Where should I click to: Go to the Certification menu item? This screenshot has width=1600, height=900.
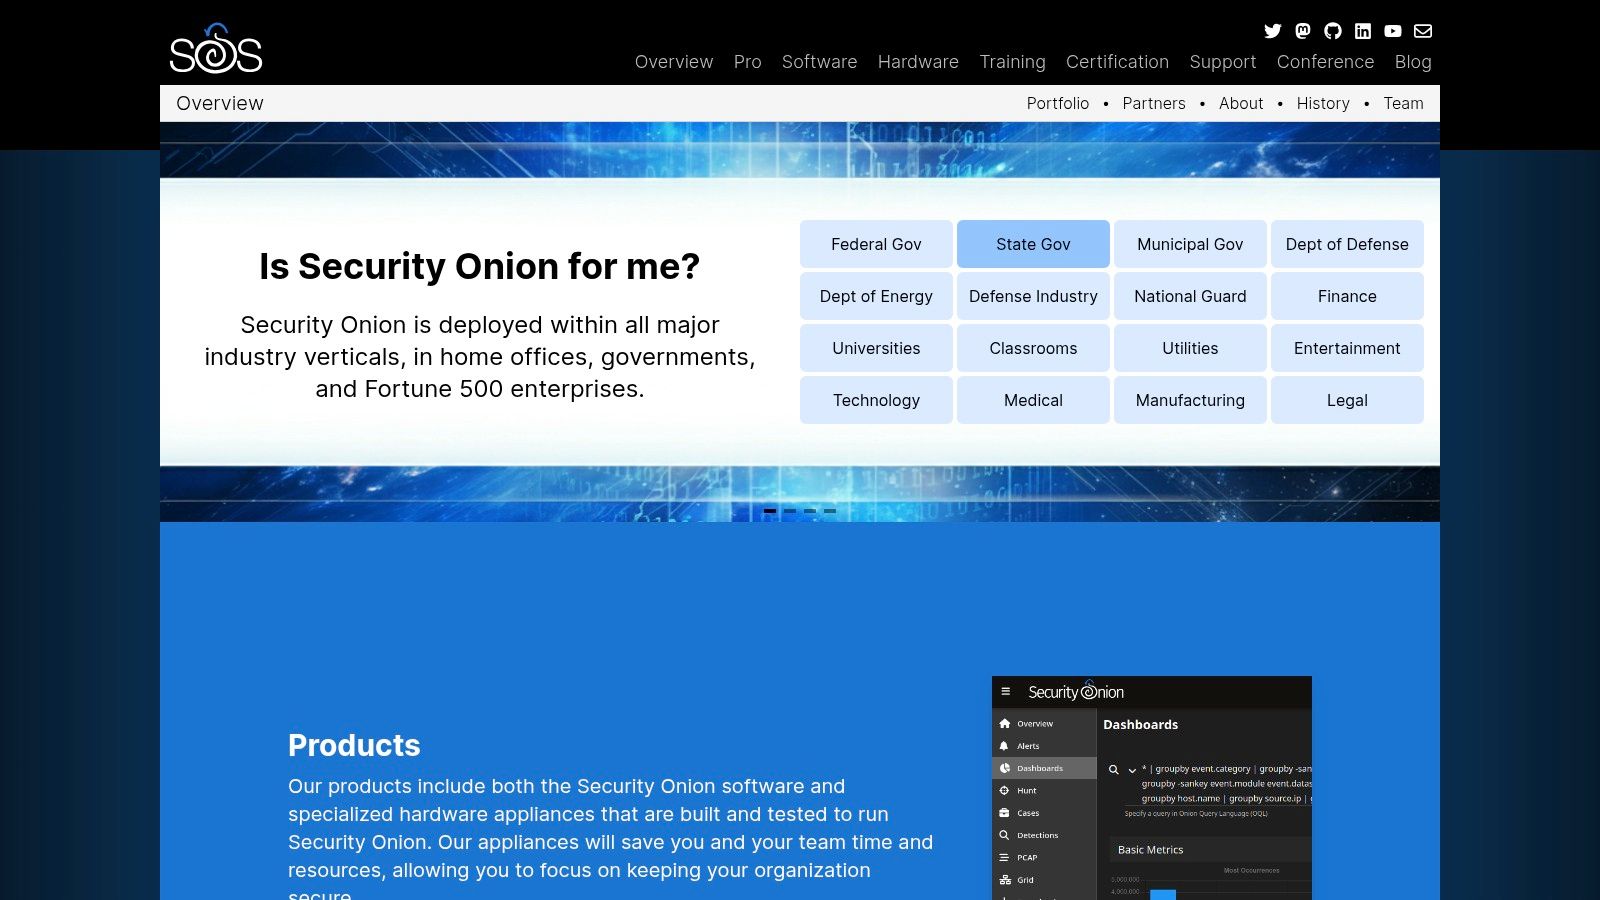click(x=1117, y=62)
